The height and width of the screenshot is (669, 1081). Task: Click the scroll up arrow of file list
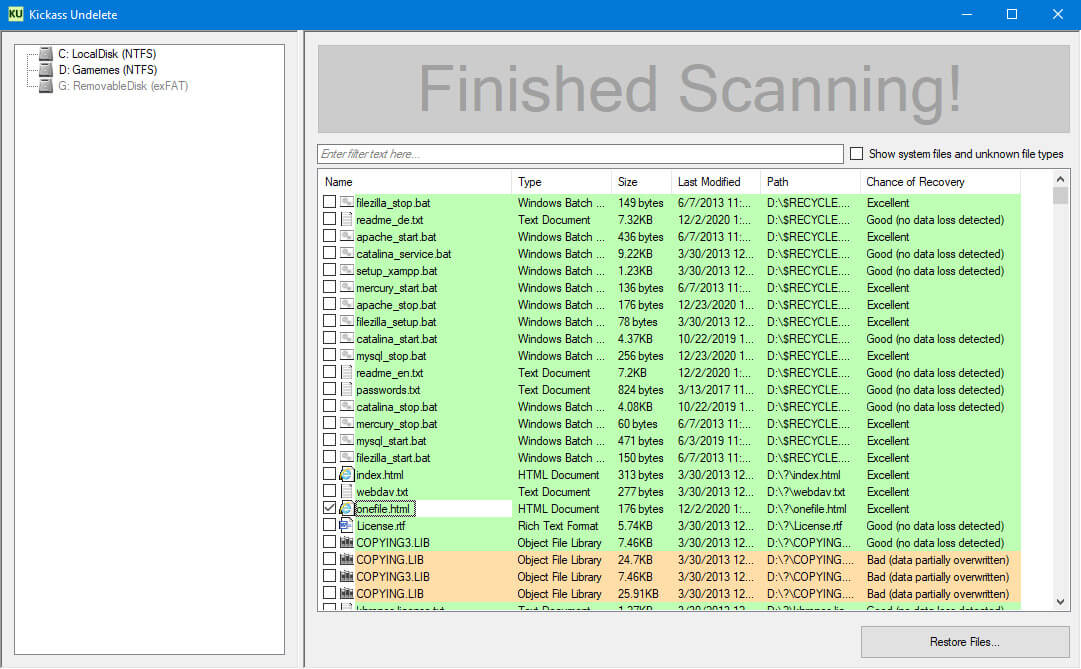1060,179
